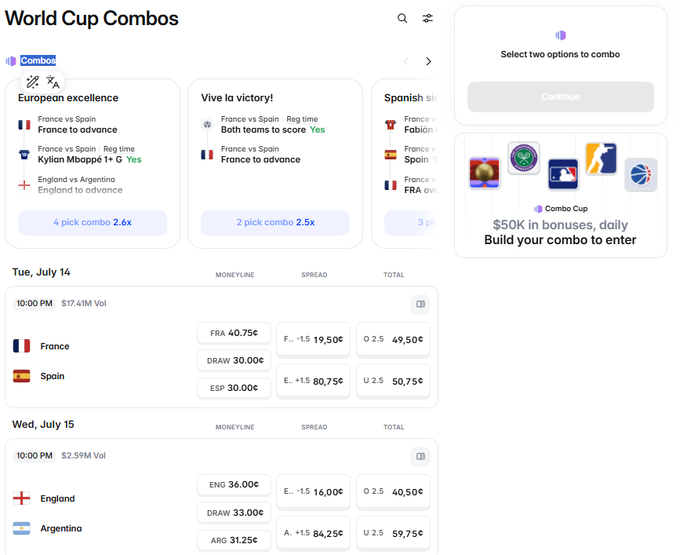
Task: Click the Counter-Strike orange and blue logo
Action: (601, 158)
